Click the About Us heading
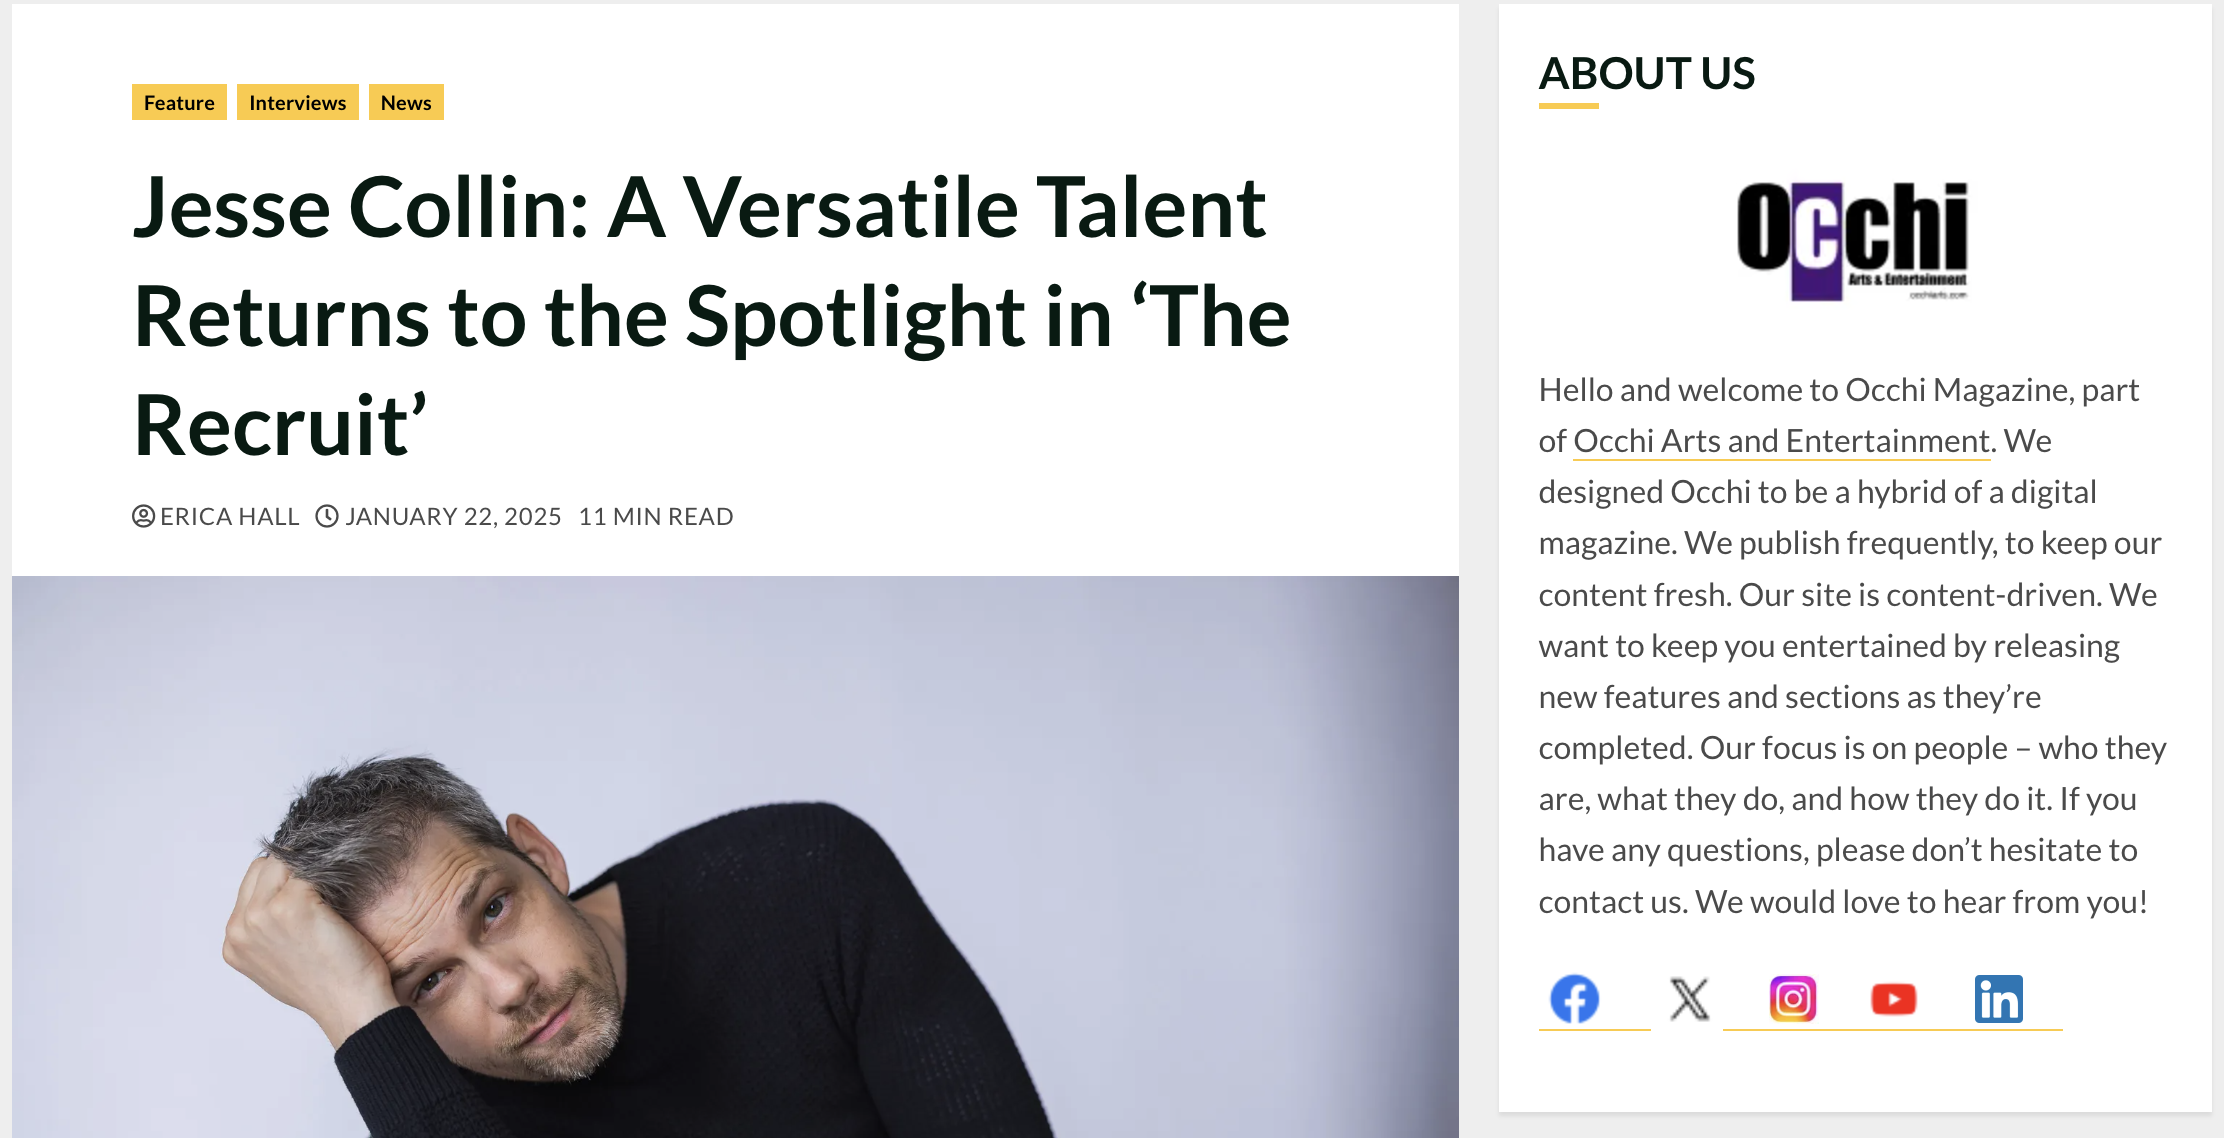This screenshot has width=2224, height=1138. 1646,73
